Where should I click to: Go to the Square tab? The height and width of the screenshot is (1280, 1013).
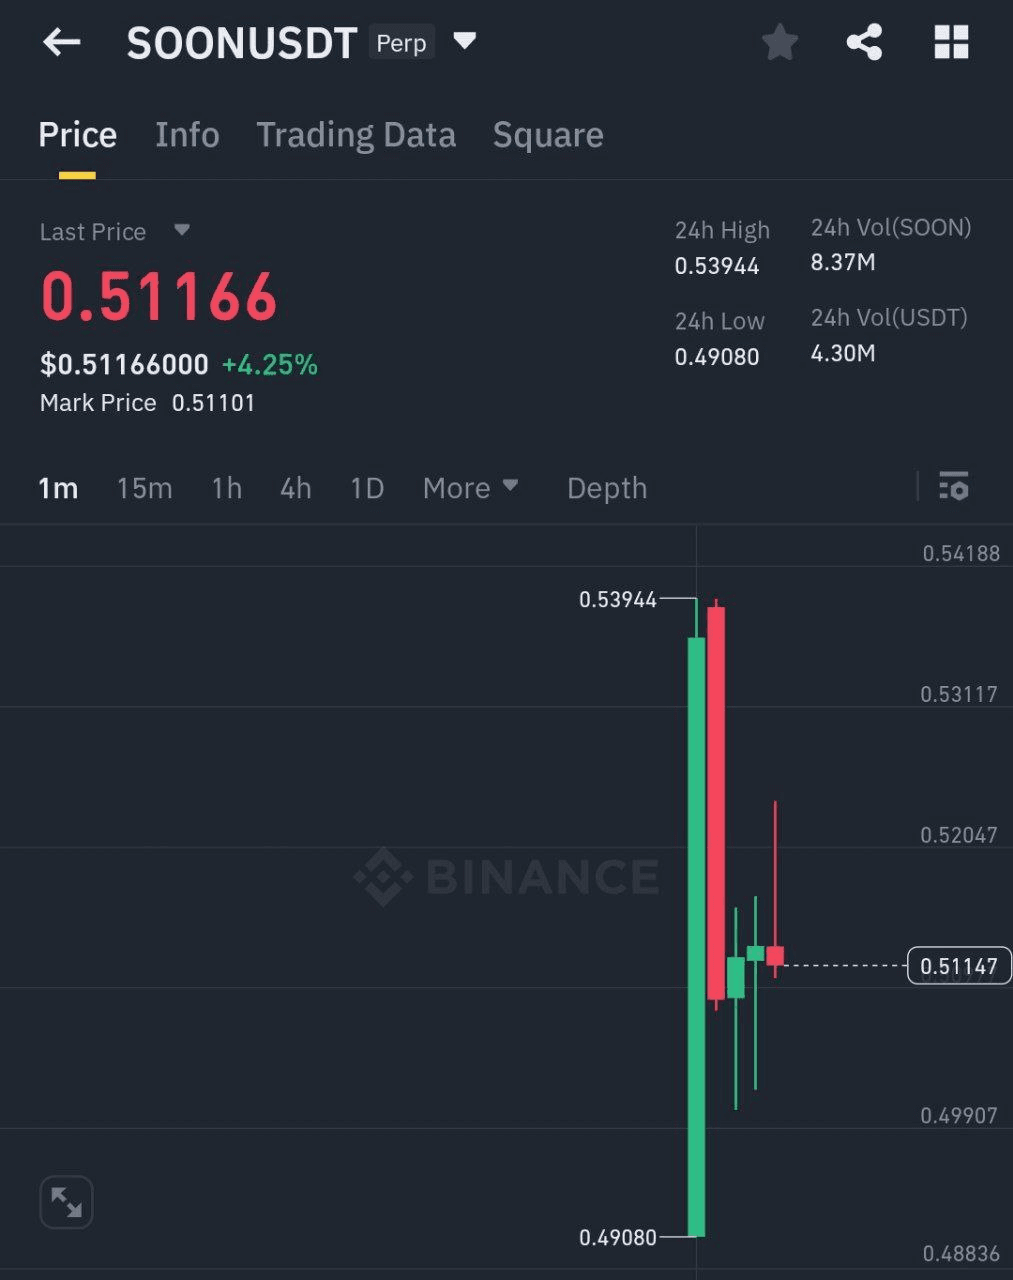[x=548, y=135]
